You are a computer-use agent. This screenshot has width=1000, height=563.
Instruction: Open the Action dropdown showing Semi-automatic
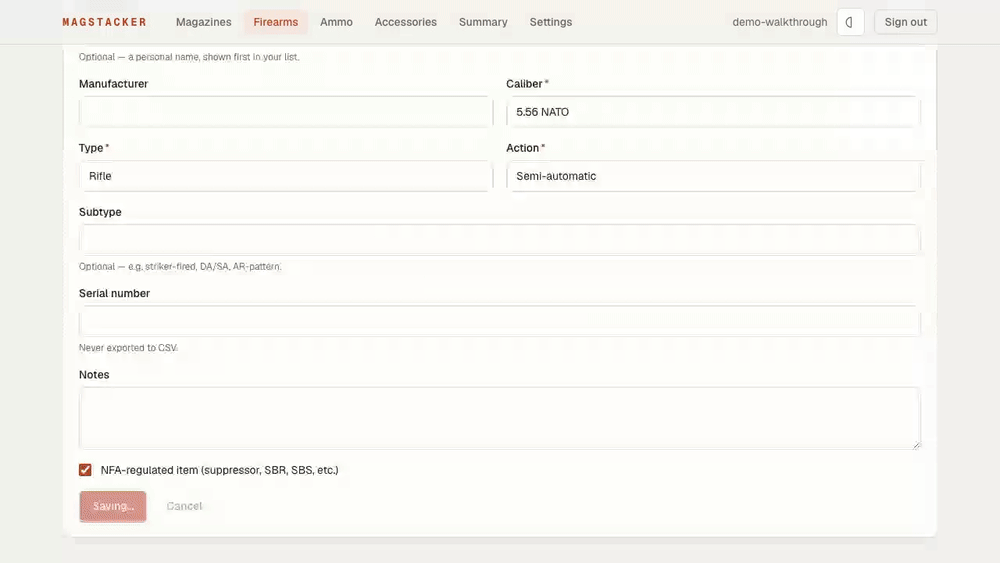click(x=713, y=176)
